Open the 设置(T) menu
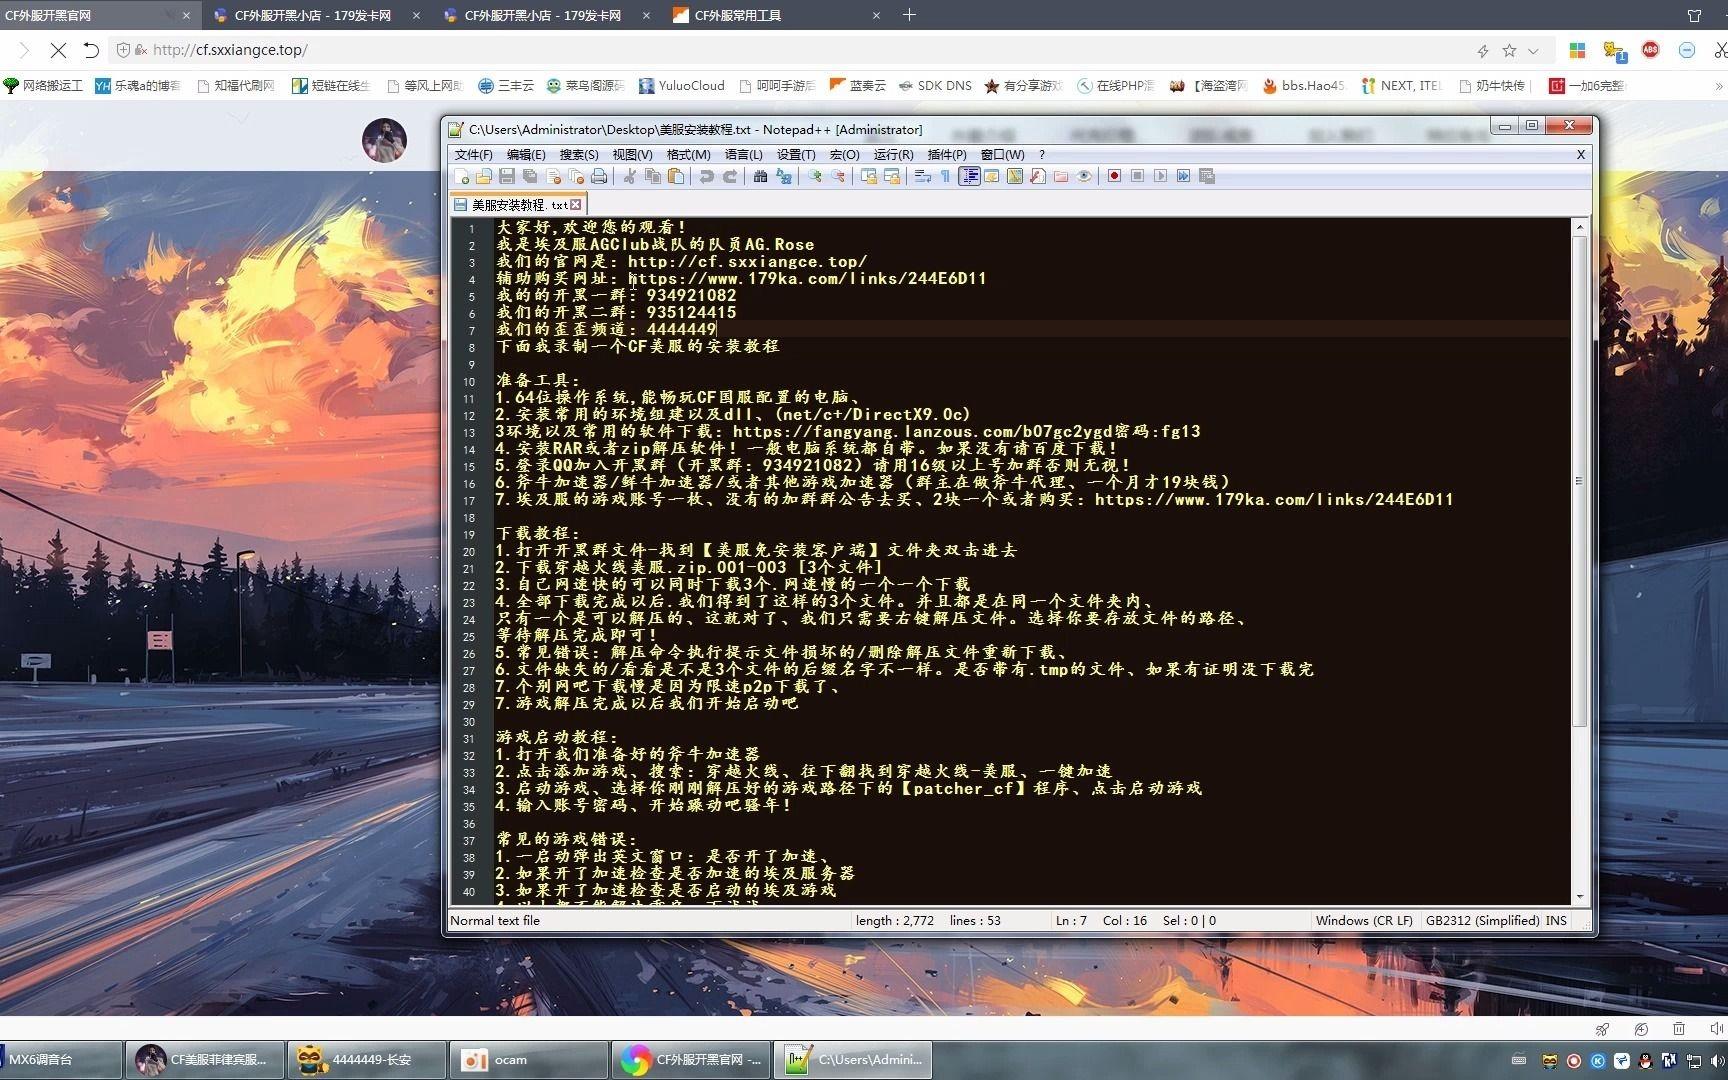 (x=796, y=155)
